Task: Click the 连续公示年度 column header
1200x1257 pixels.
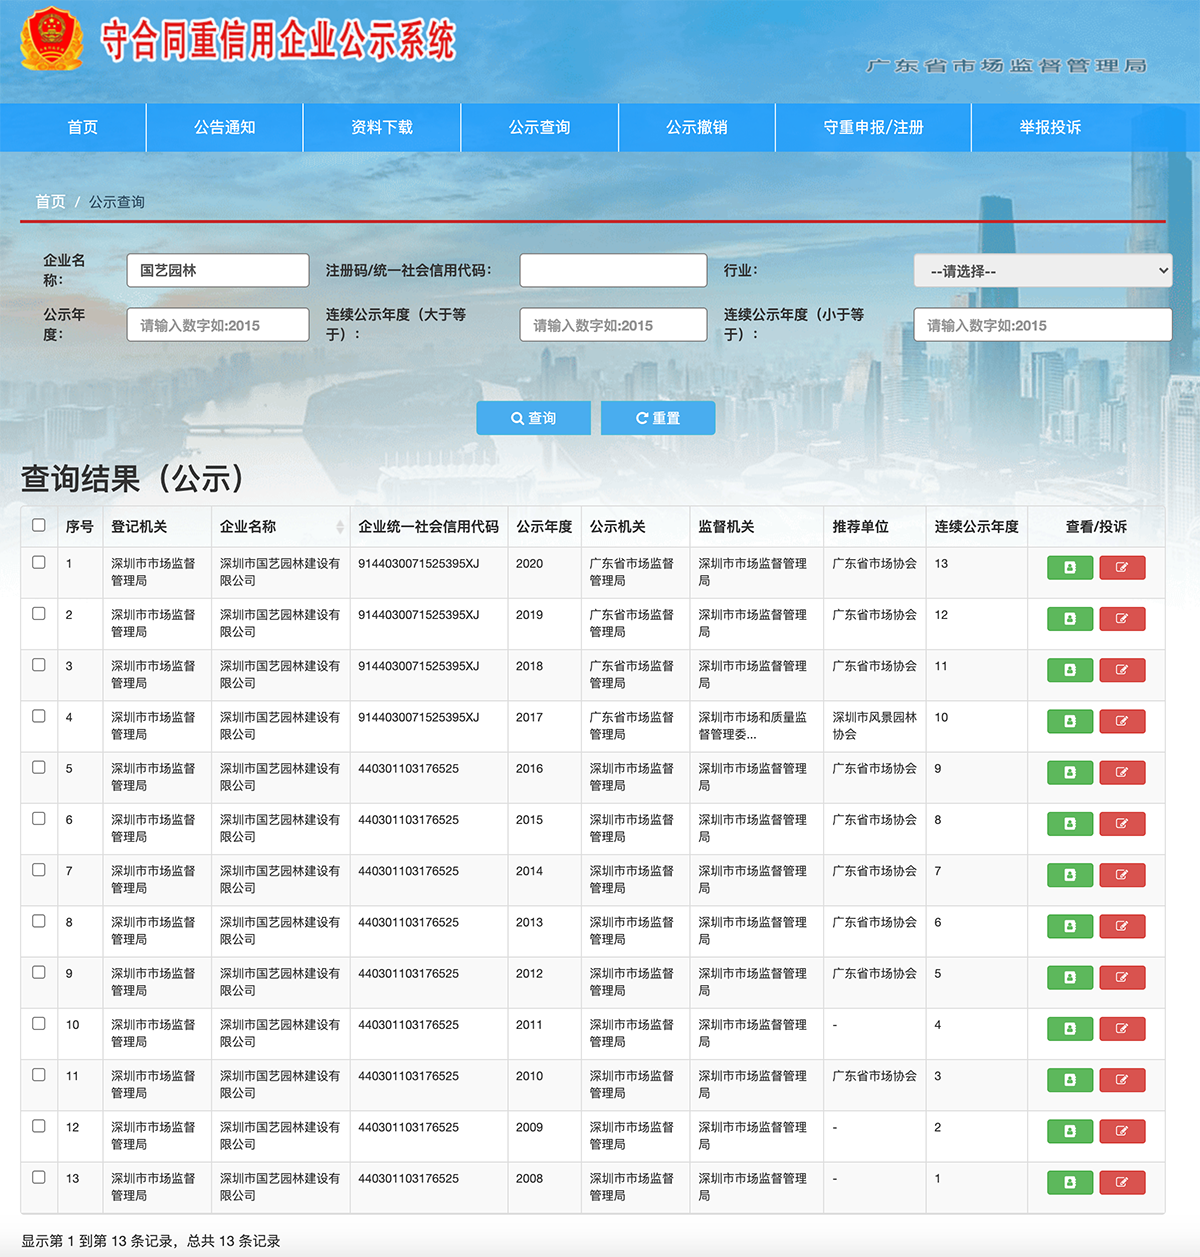Action: (x=977, y=527)
